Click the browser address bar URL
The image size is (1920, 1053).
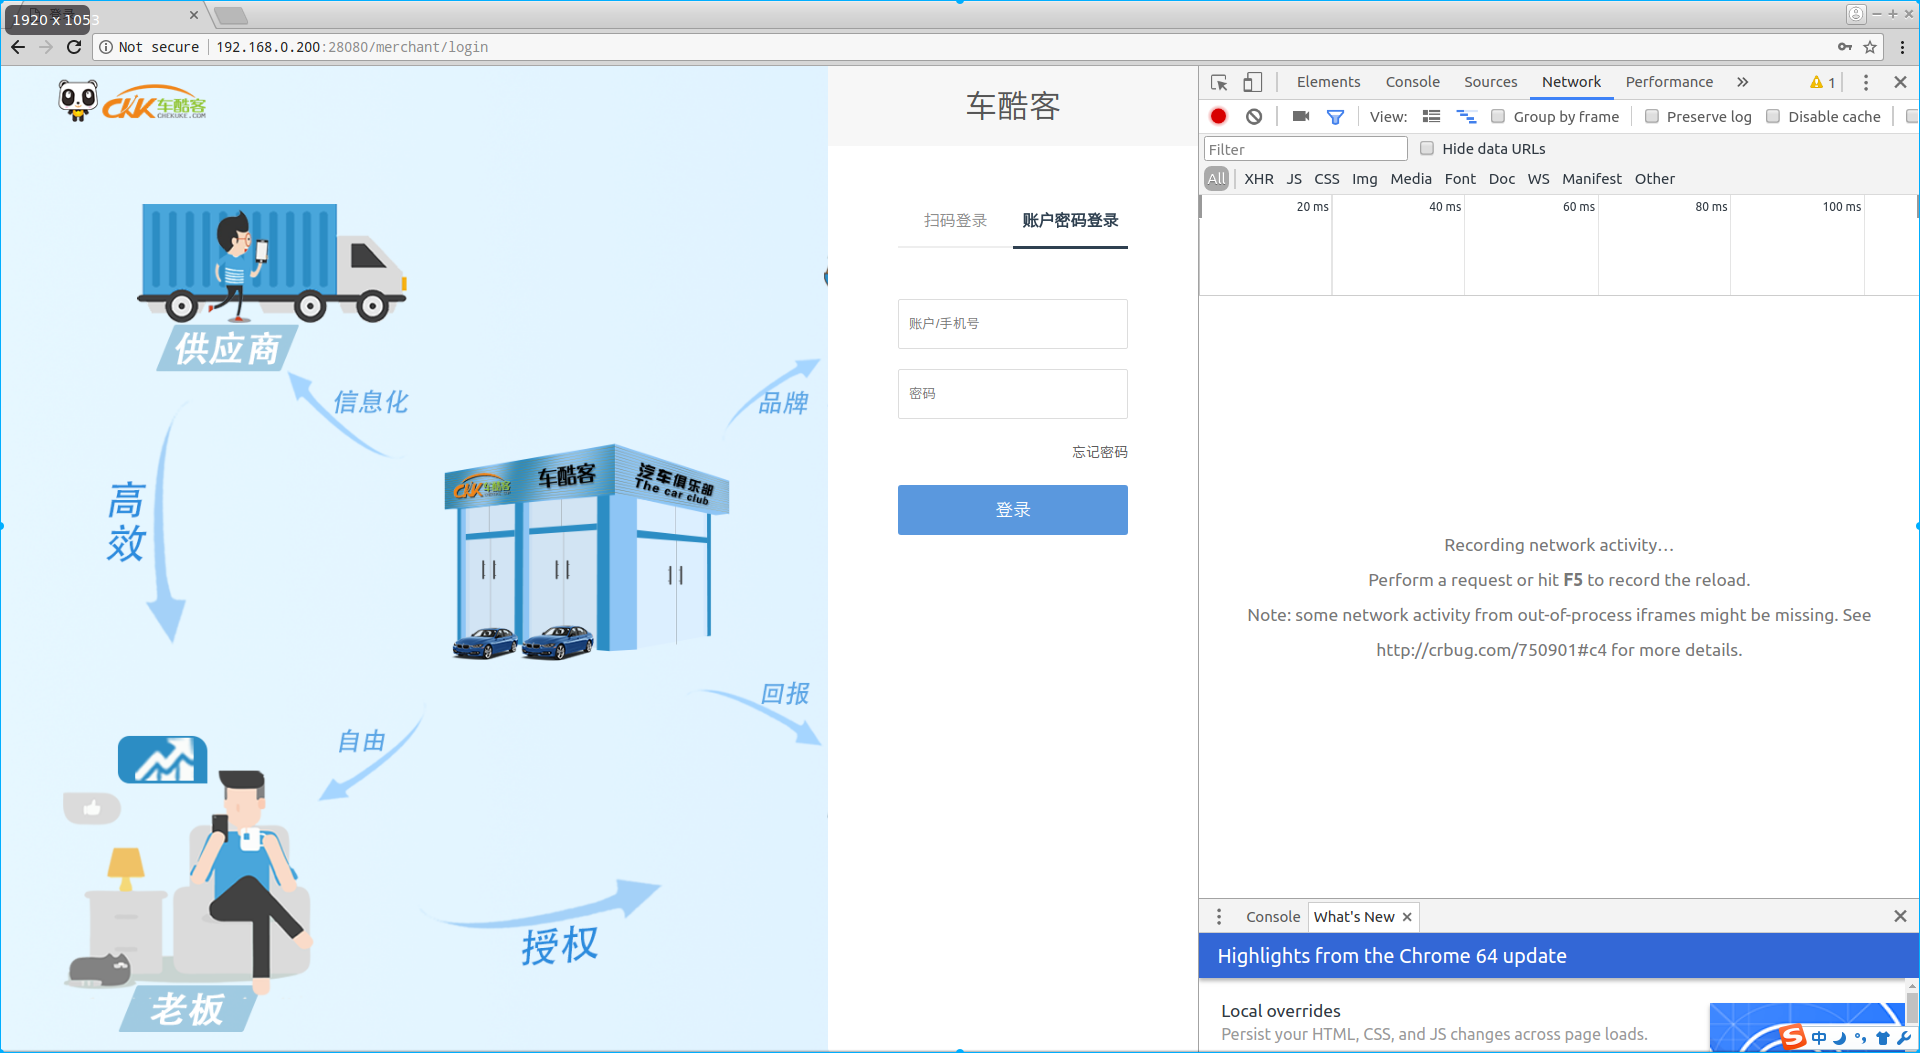click(x=352, y=47)
